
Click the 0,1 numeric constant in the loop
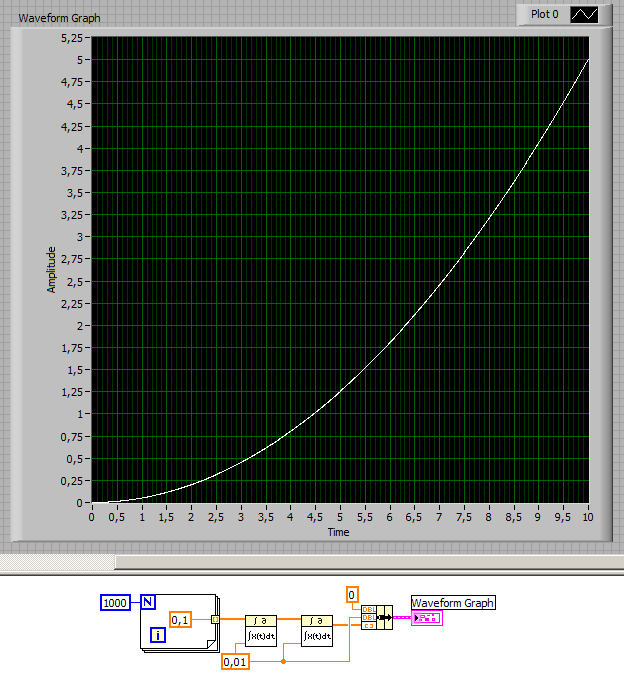point(180,620)
